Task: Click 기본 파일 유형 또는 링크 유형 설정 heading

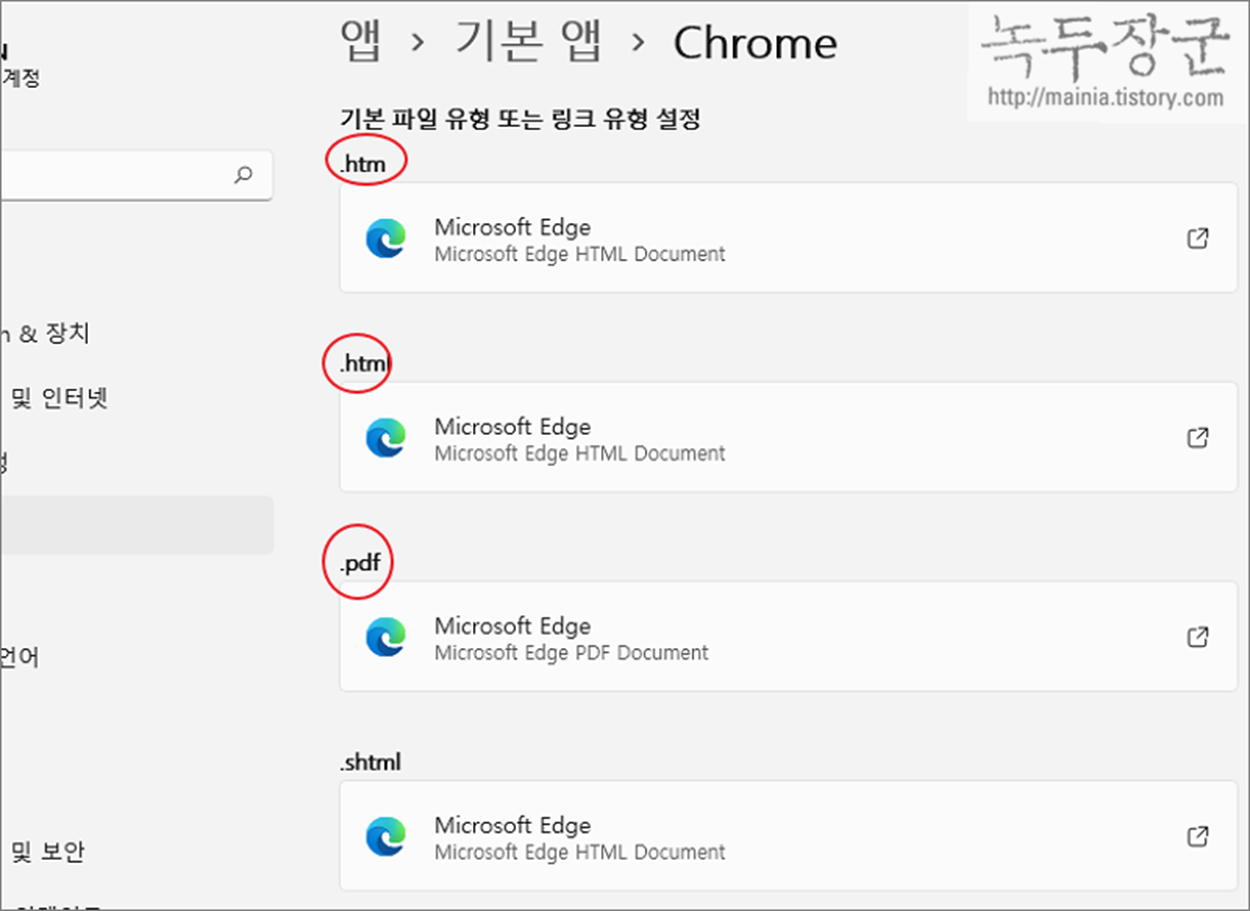Action: (x=520, y=119)
